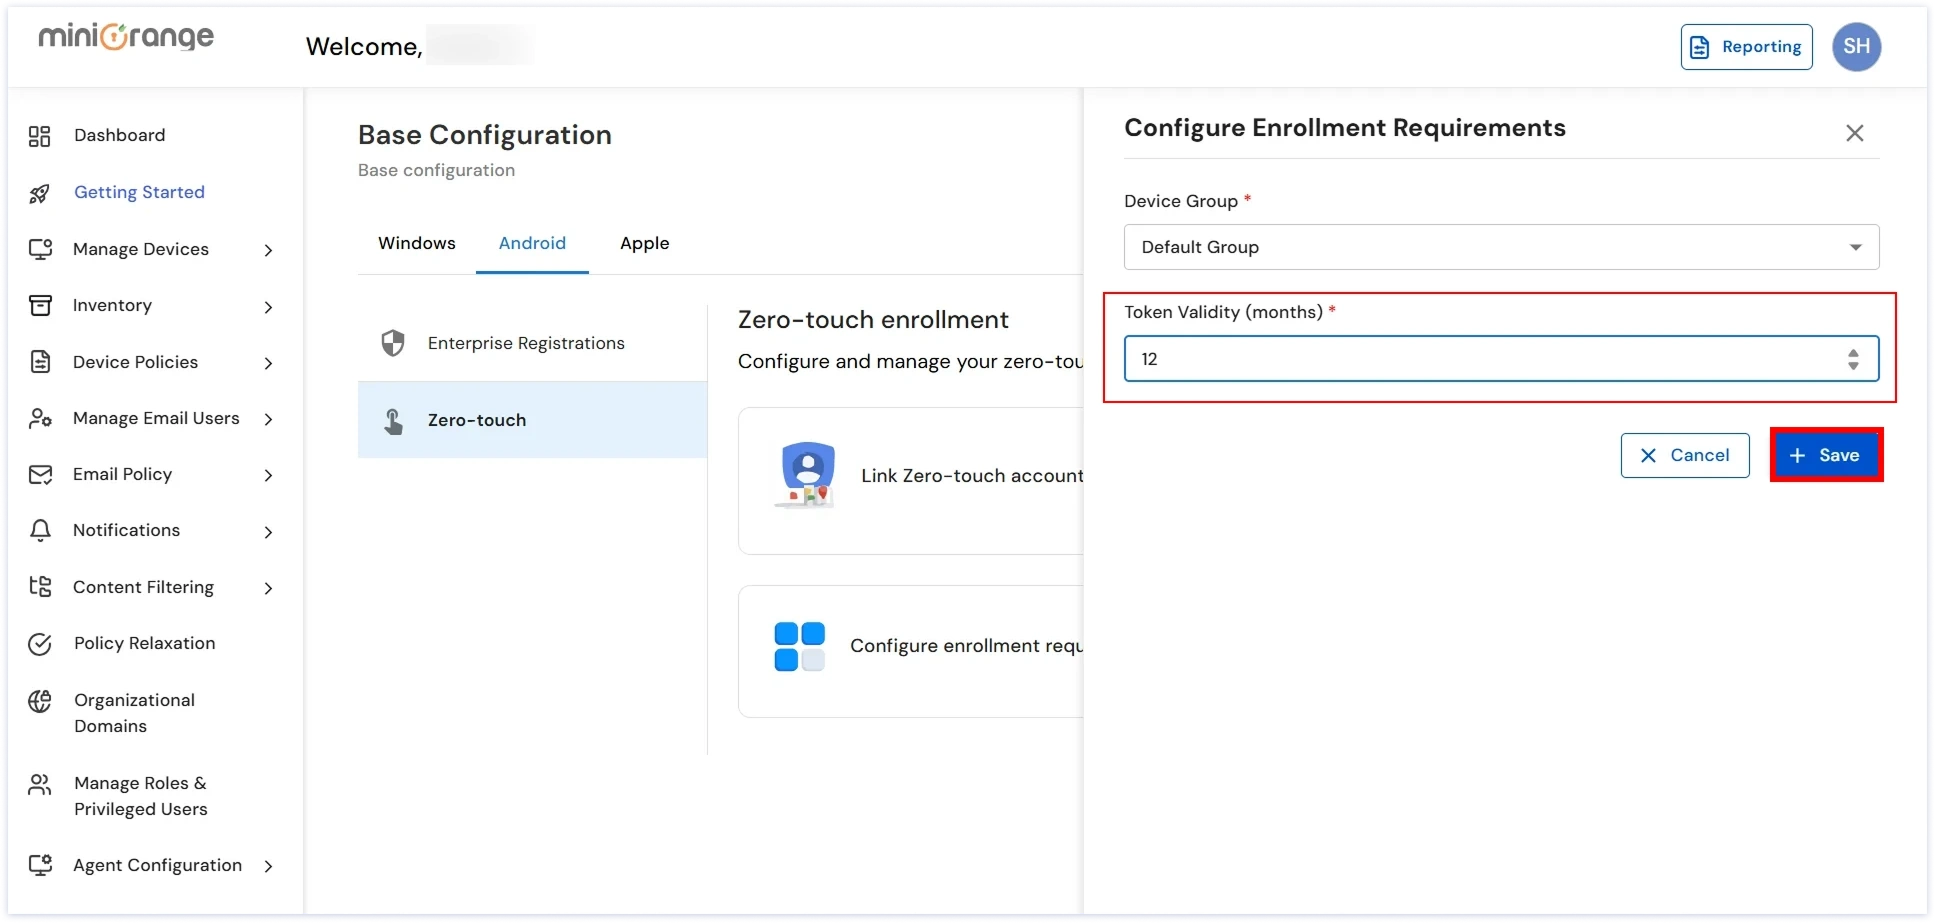Screen dimensions: 1935x923
Task: Save the enrollment requirements
Action: [1826, 455]
